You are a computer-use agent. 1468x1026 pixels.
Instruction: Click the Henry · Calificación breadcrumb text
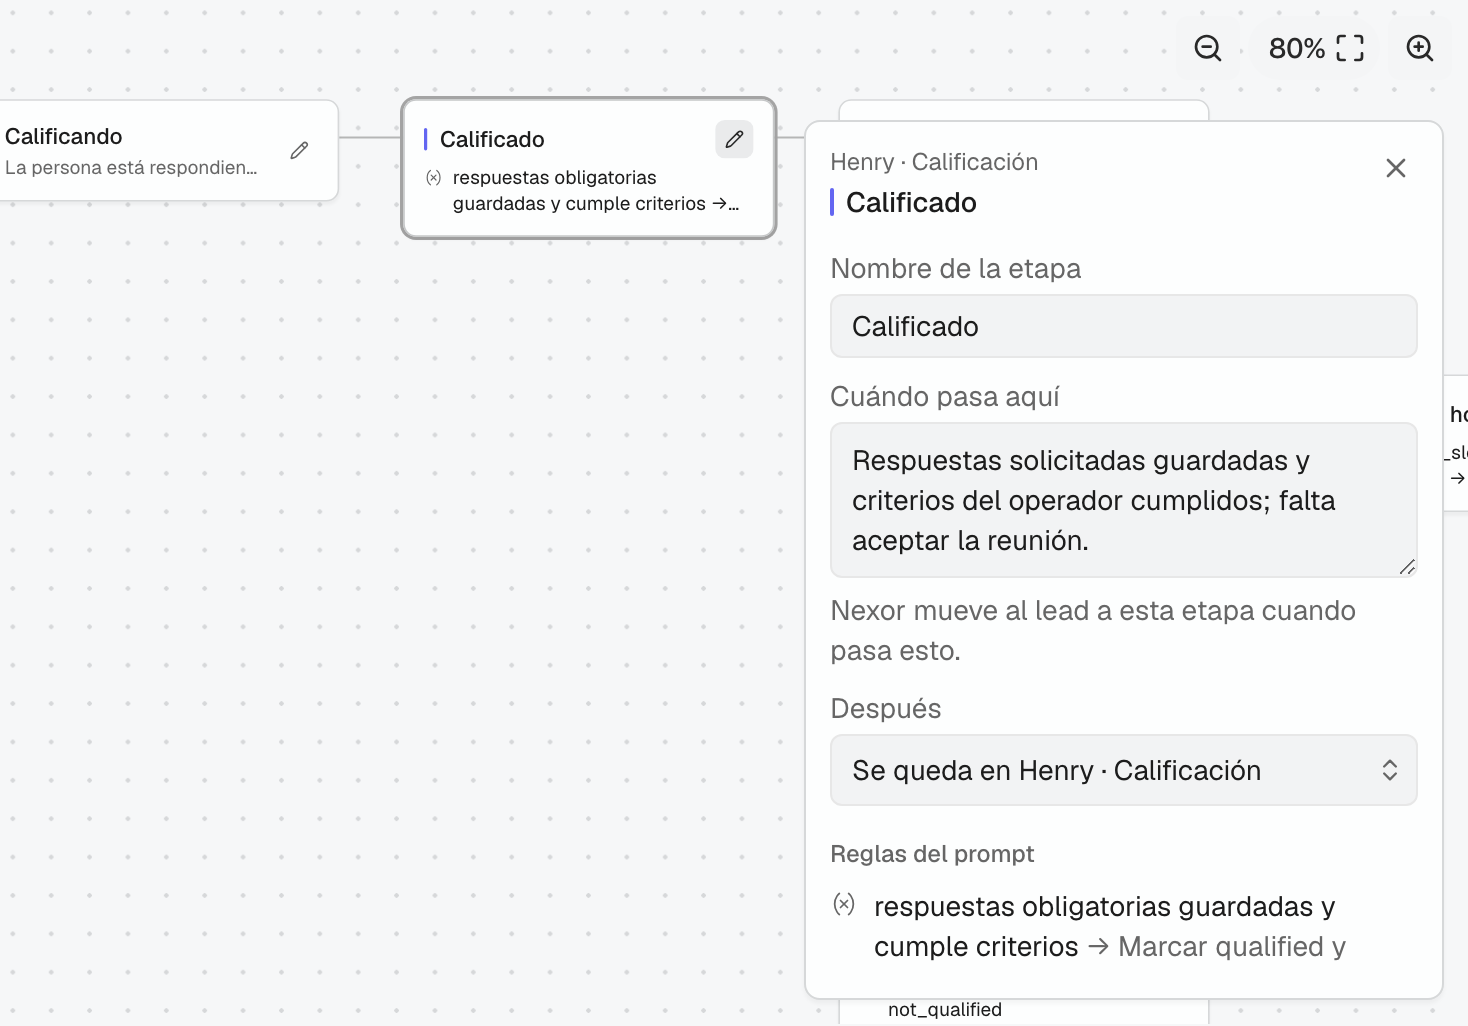click(934, 162)
